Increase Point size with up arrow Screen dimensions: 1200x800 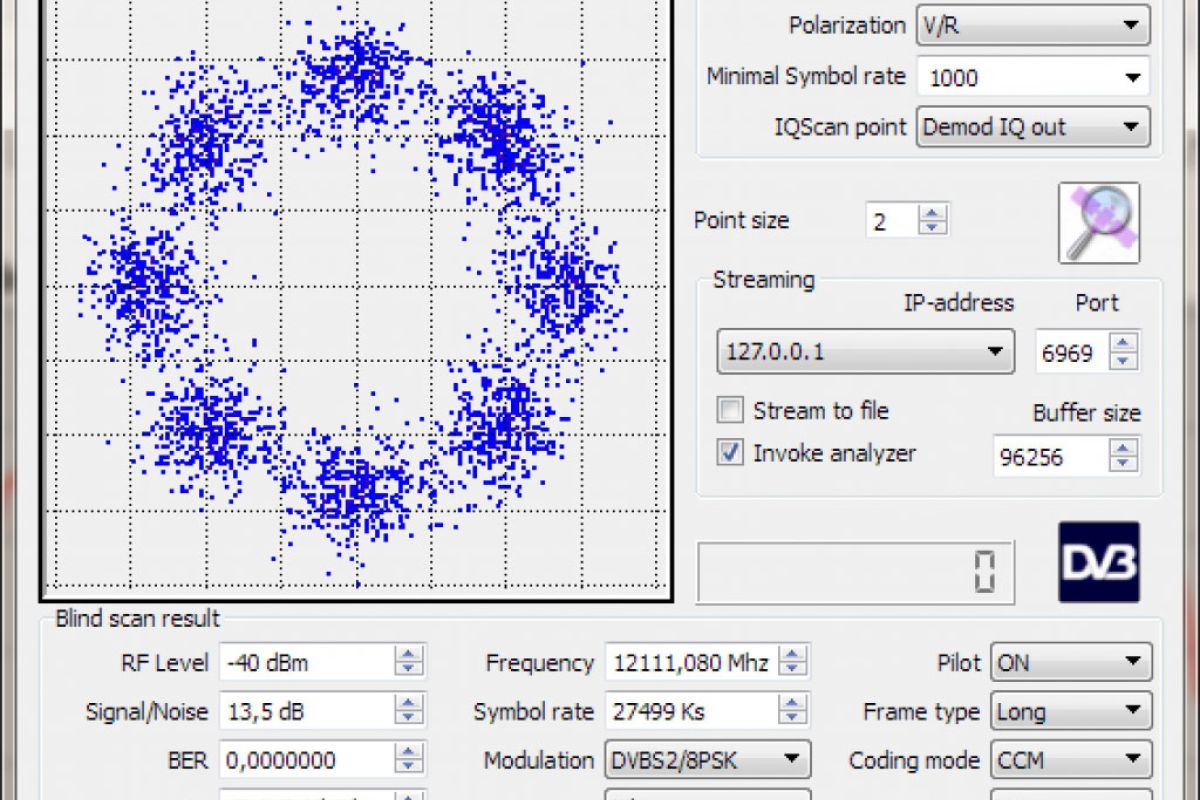(932, 213)
